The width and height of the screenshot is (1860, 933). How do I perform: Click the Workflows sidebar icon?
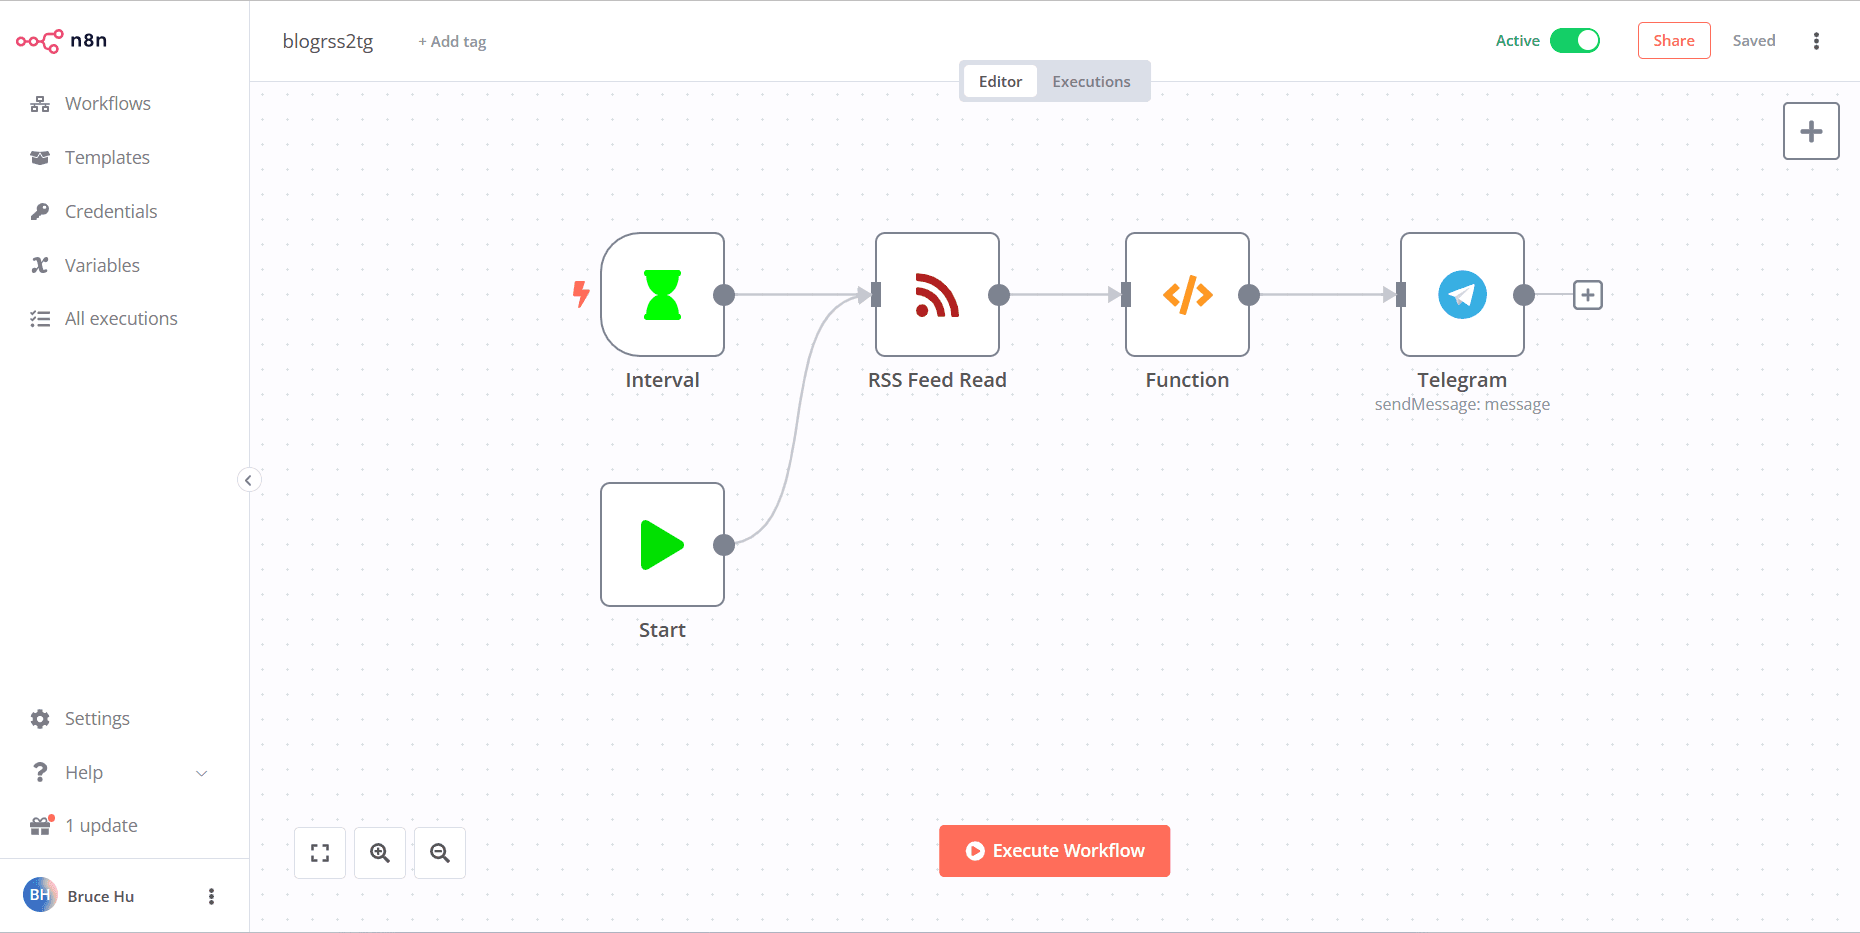click(40, 104)
